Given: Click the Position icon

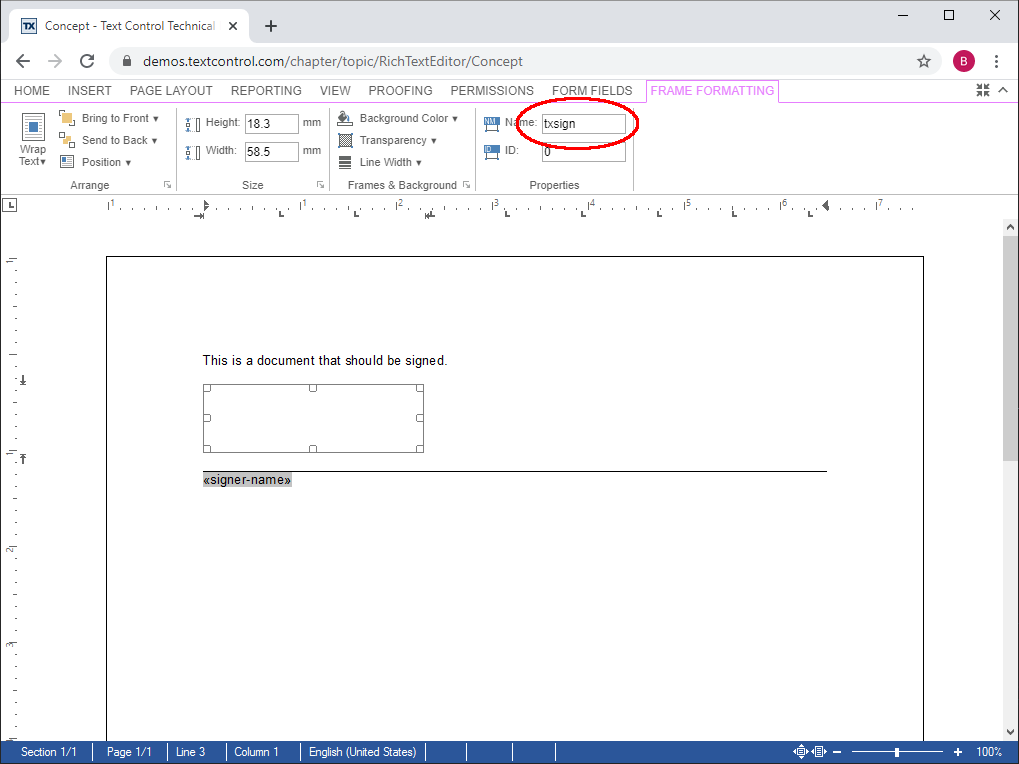Looking at the screenshot, I should 66,162.
